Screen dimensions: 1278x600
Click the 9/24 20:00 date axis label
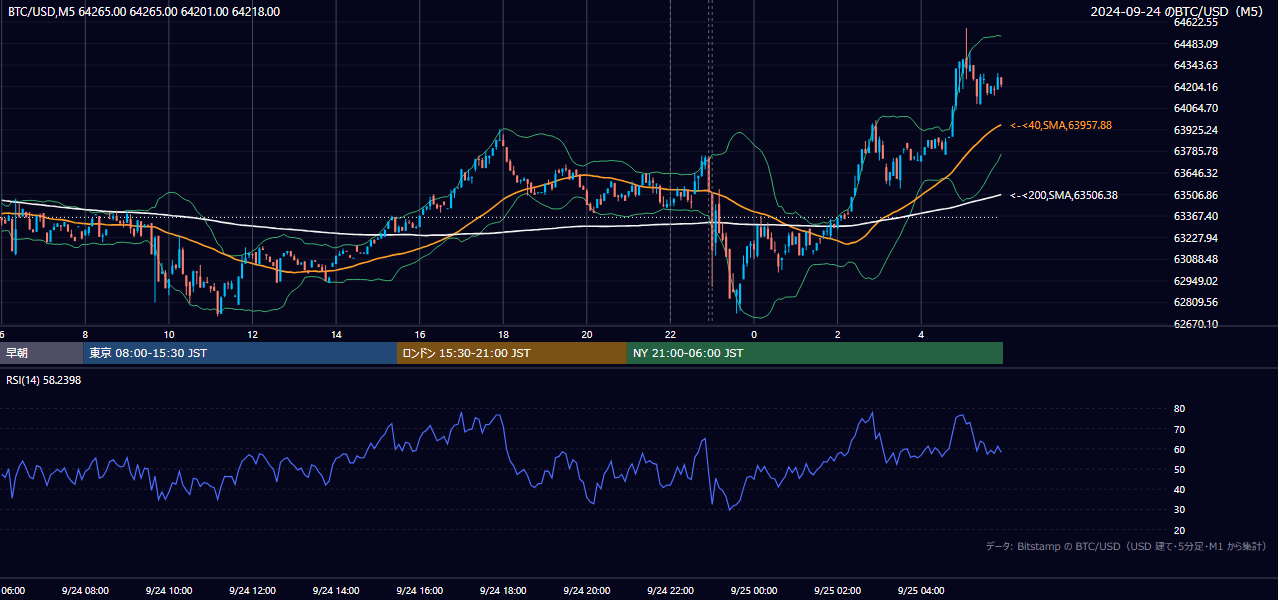(586, 591)
